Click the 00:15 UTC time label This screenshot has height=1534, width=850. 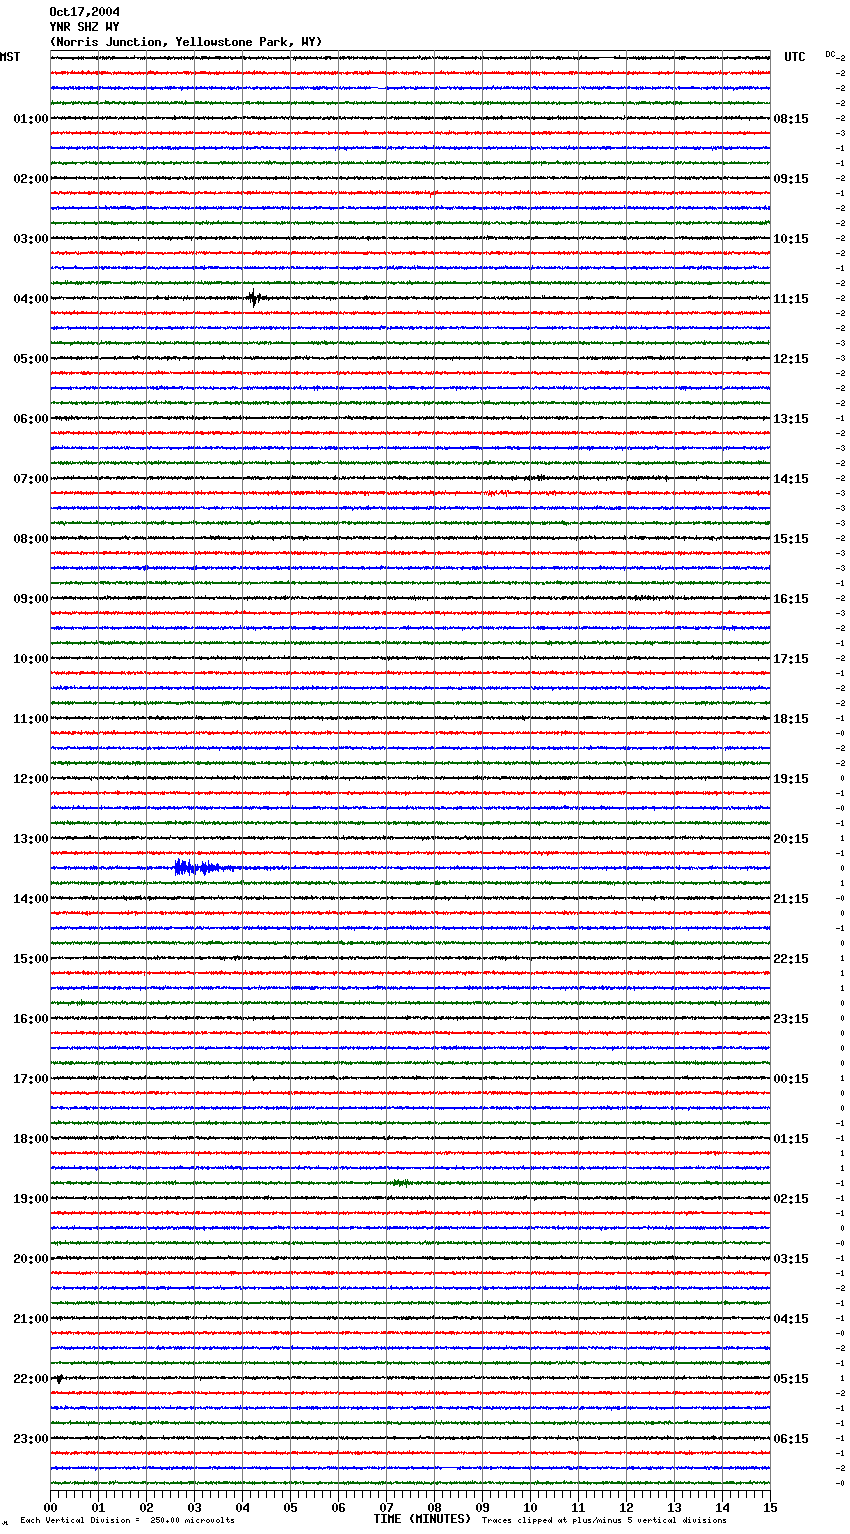[791, 1079]
